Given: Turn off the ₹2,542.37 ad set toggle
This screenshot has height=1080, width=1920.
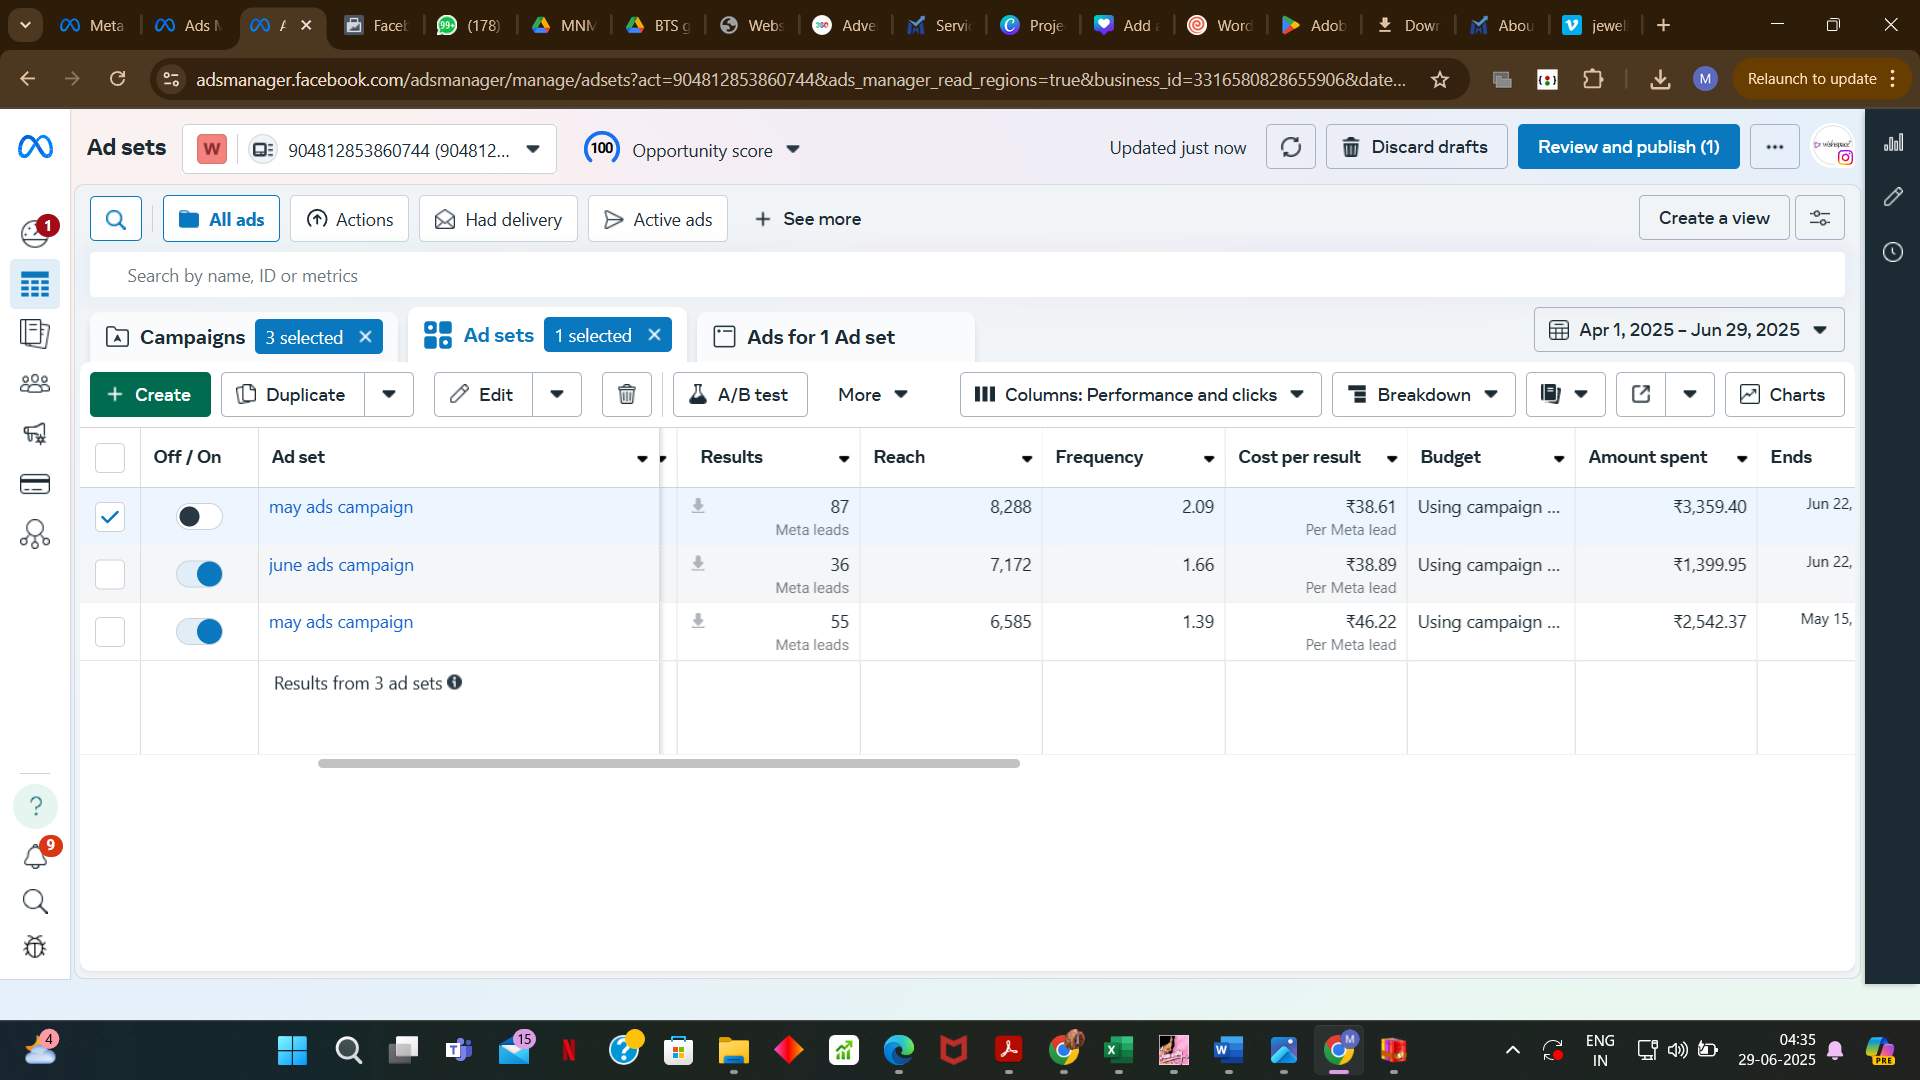Looking at the screenshot, I should tap(199, 631).
